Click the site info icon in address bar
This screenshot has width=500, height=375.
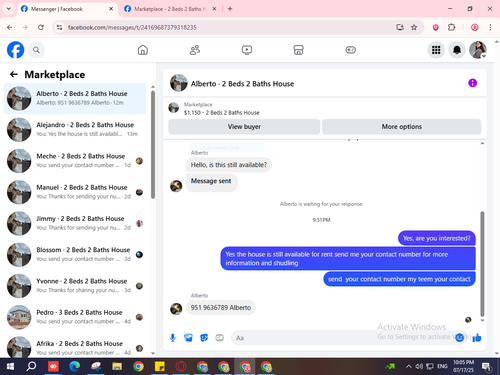tap(59, 27)
